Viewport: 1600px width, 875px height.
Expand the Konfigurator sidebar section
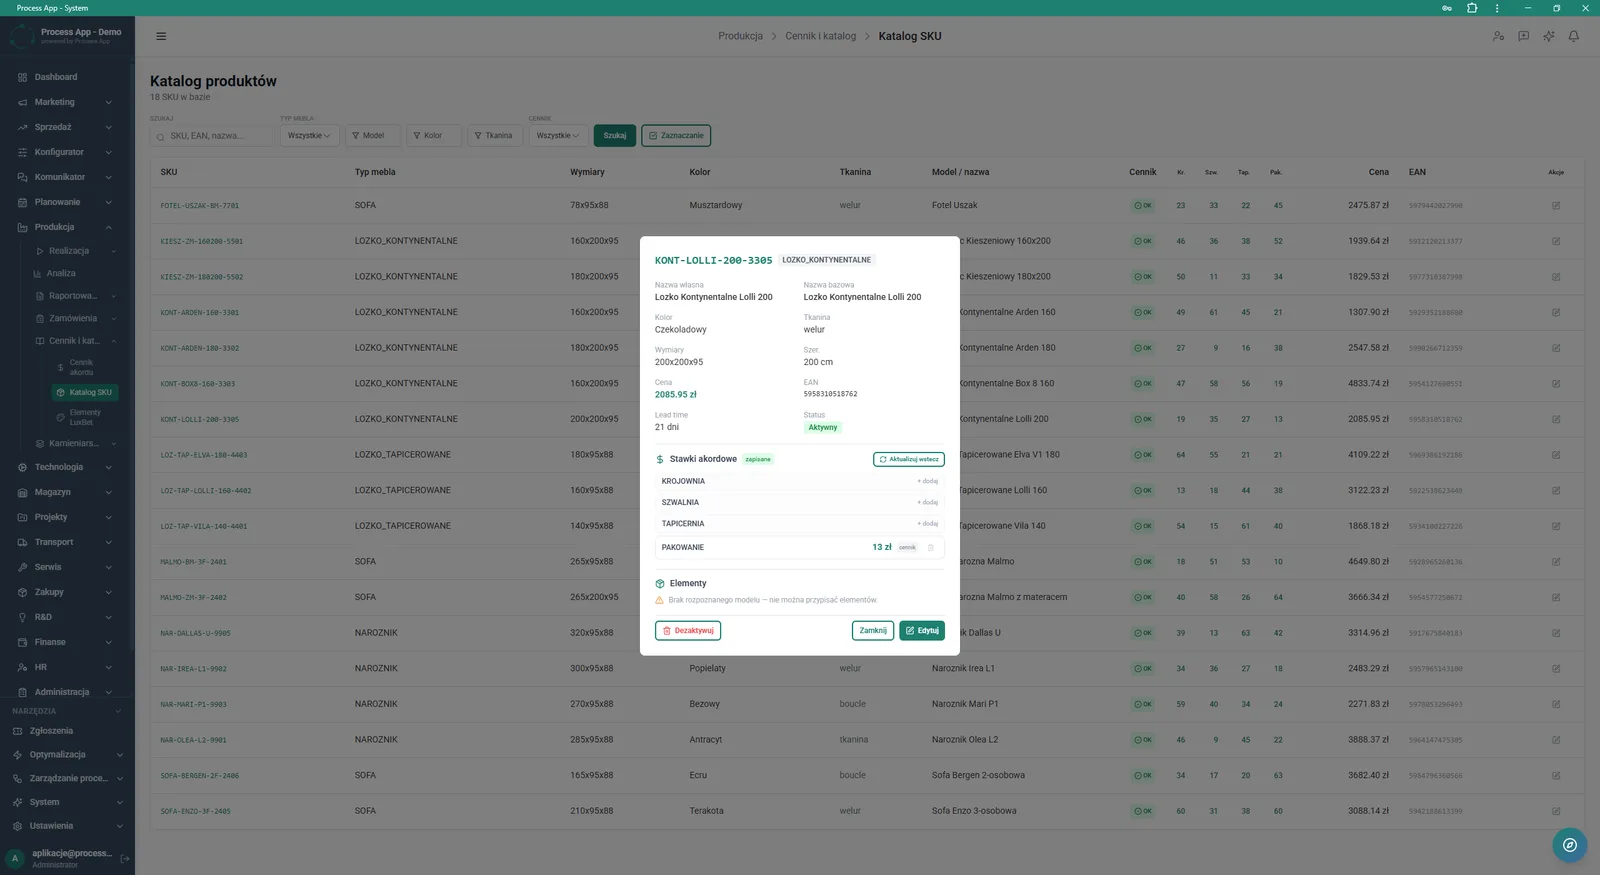[65, 152]
